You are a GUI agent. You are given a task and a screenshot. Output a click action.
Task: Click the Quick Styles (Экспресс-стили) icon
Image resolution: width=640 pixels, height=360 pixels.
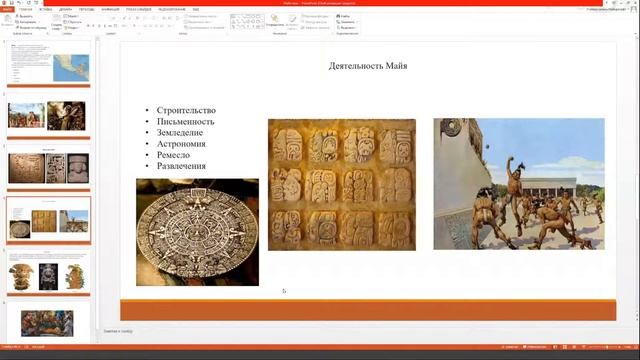coord(292,18)
